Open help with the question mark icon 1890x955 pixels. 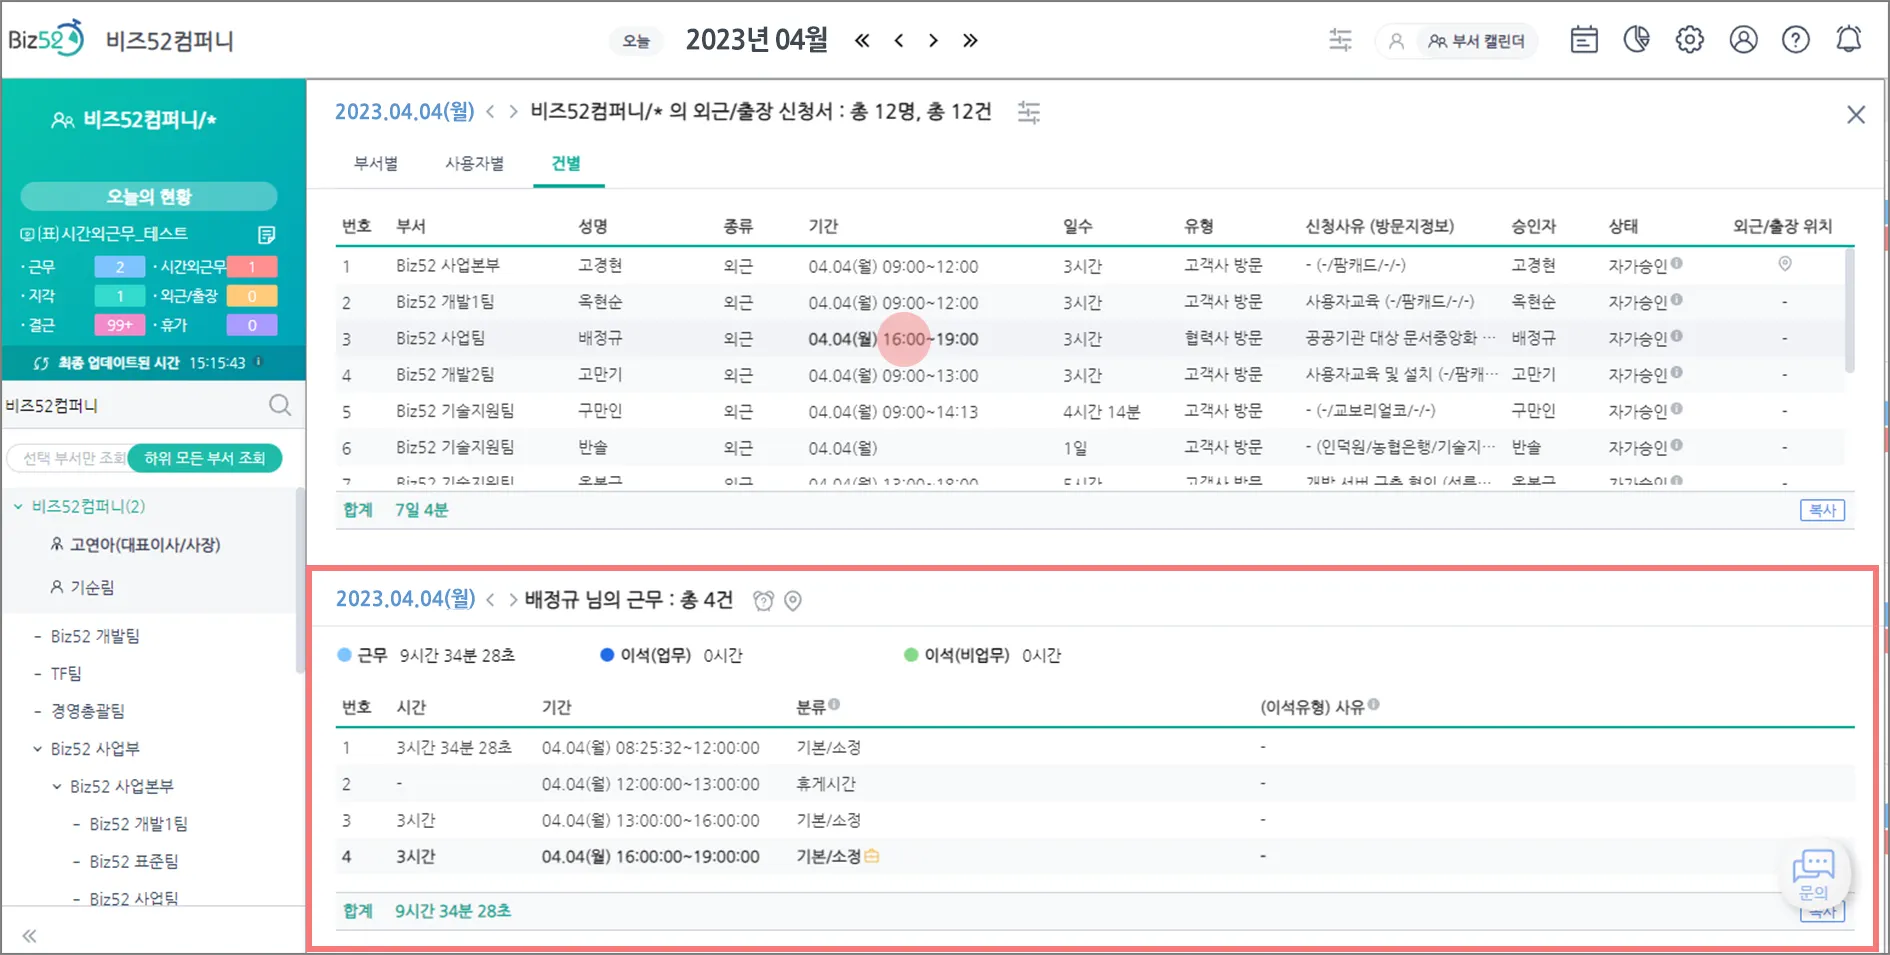(1796, 40)
